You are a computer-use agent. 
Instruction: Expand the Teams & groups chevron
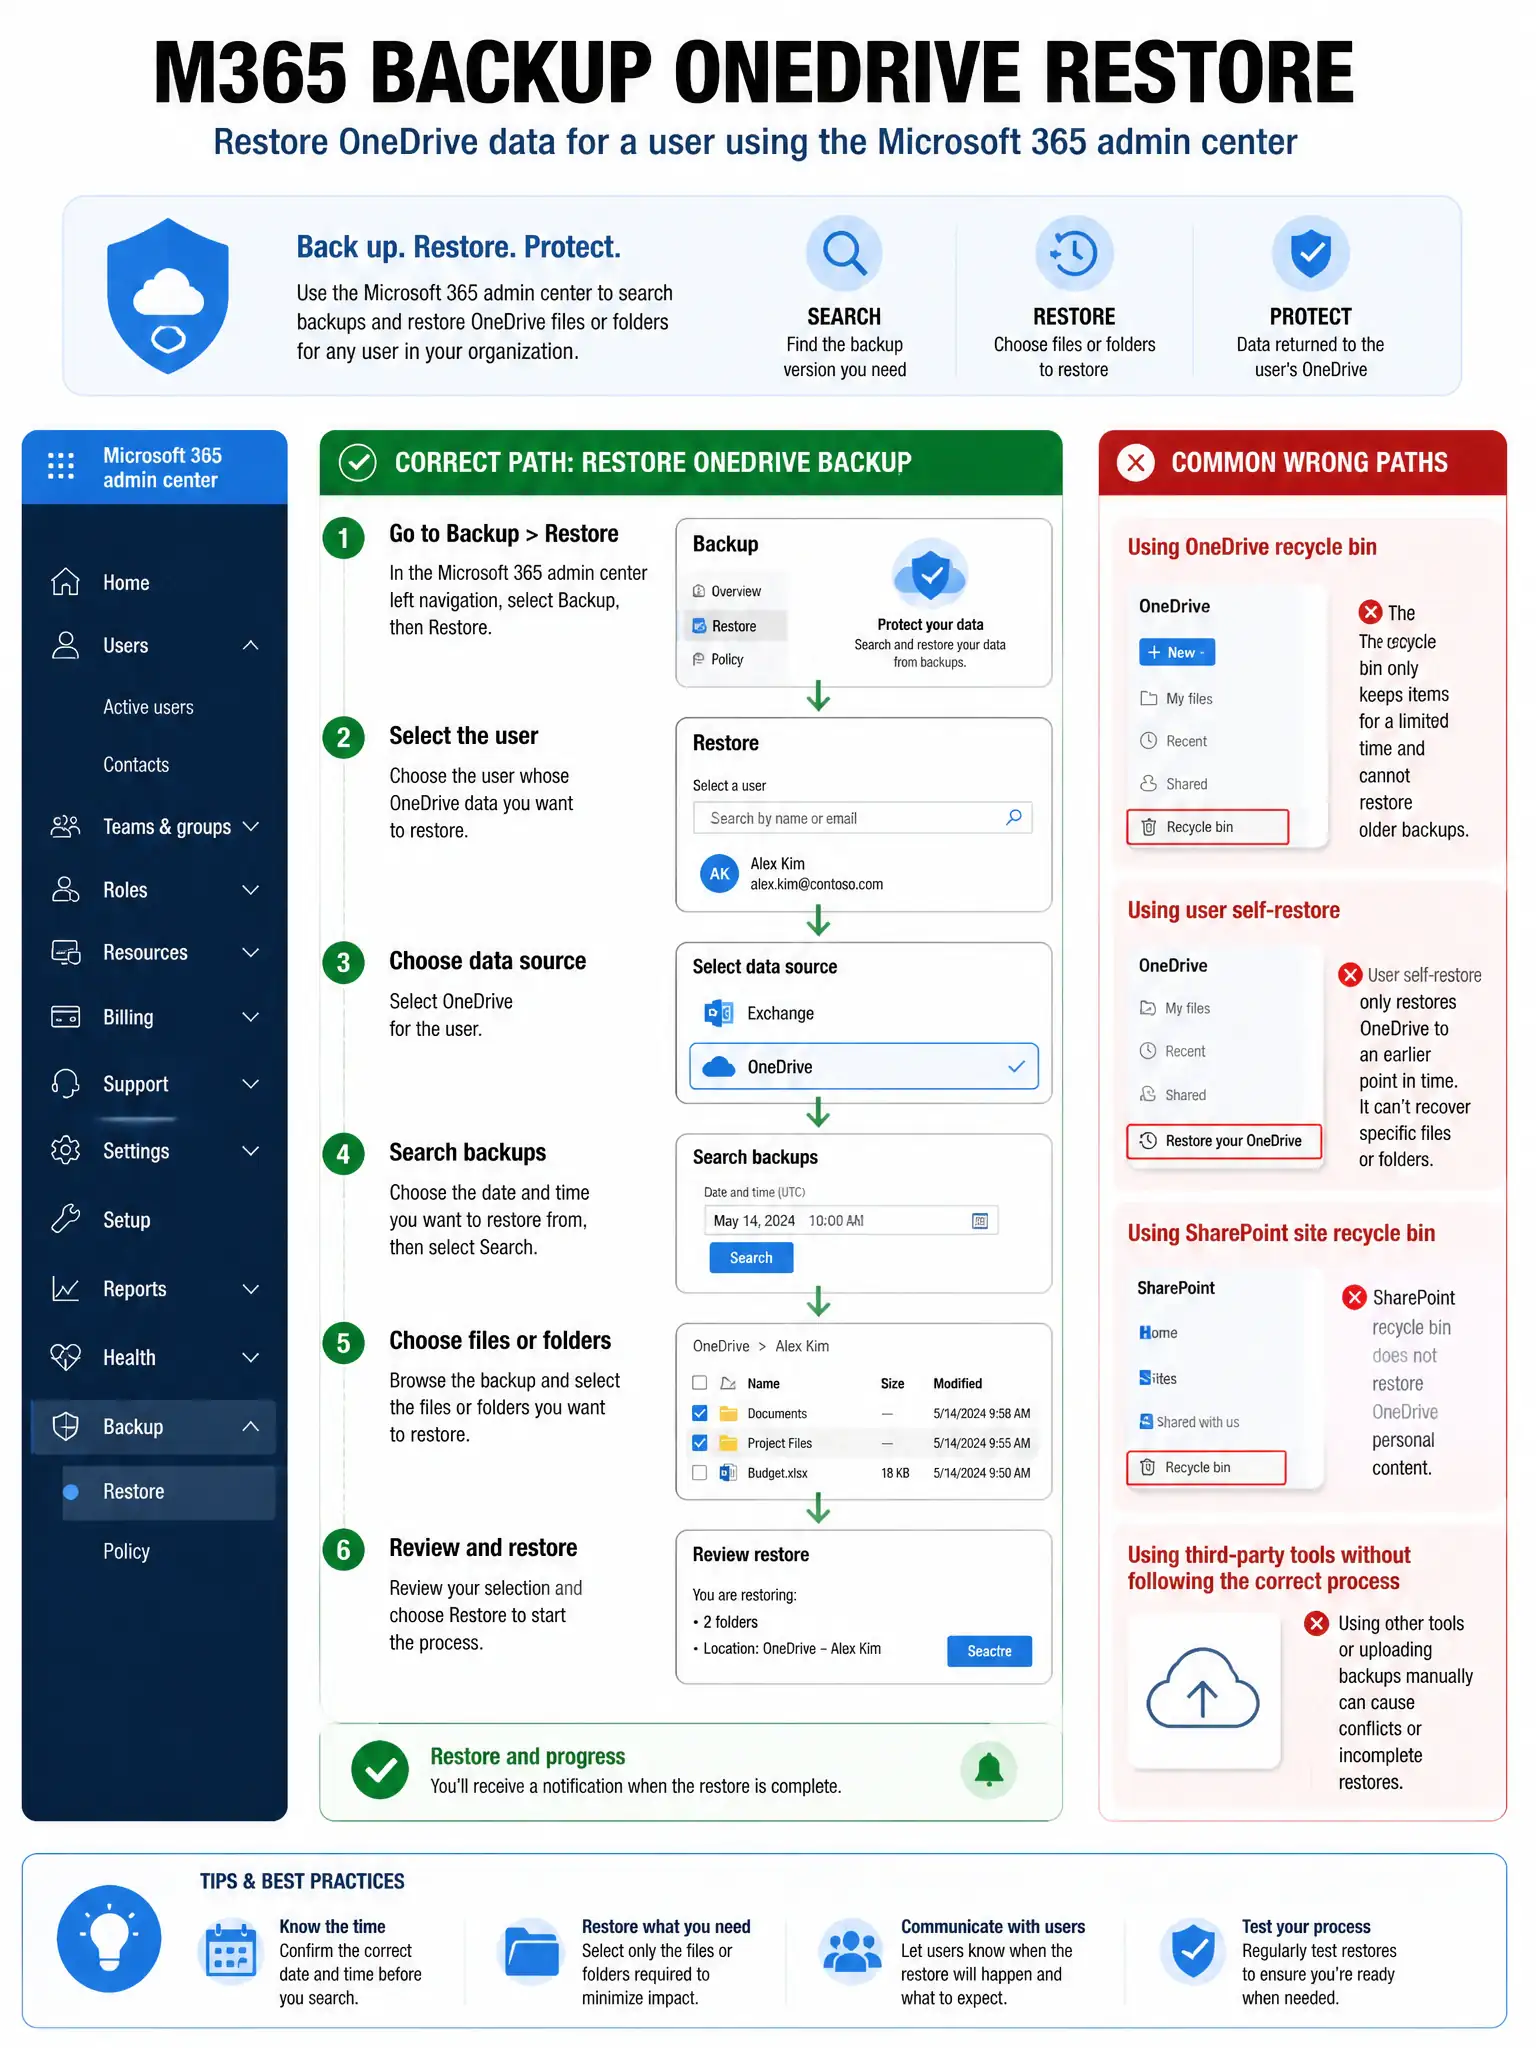coord(250,826)
